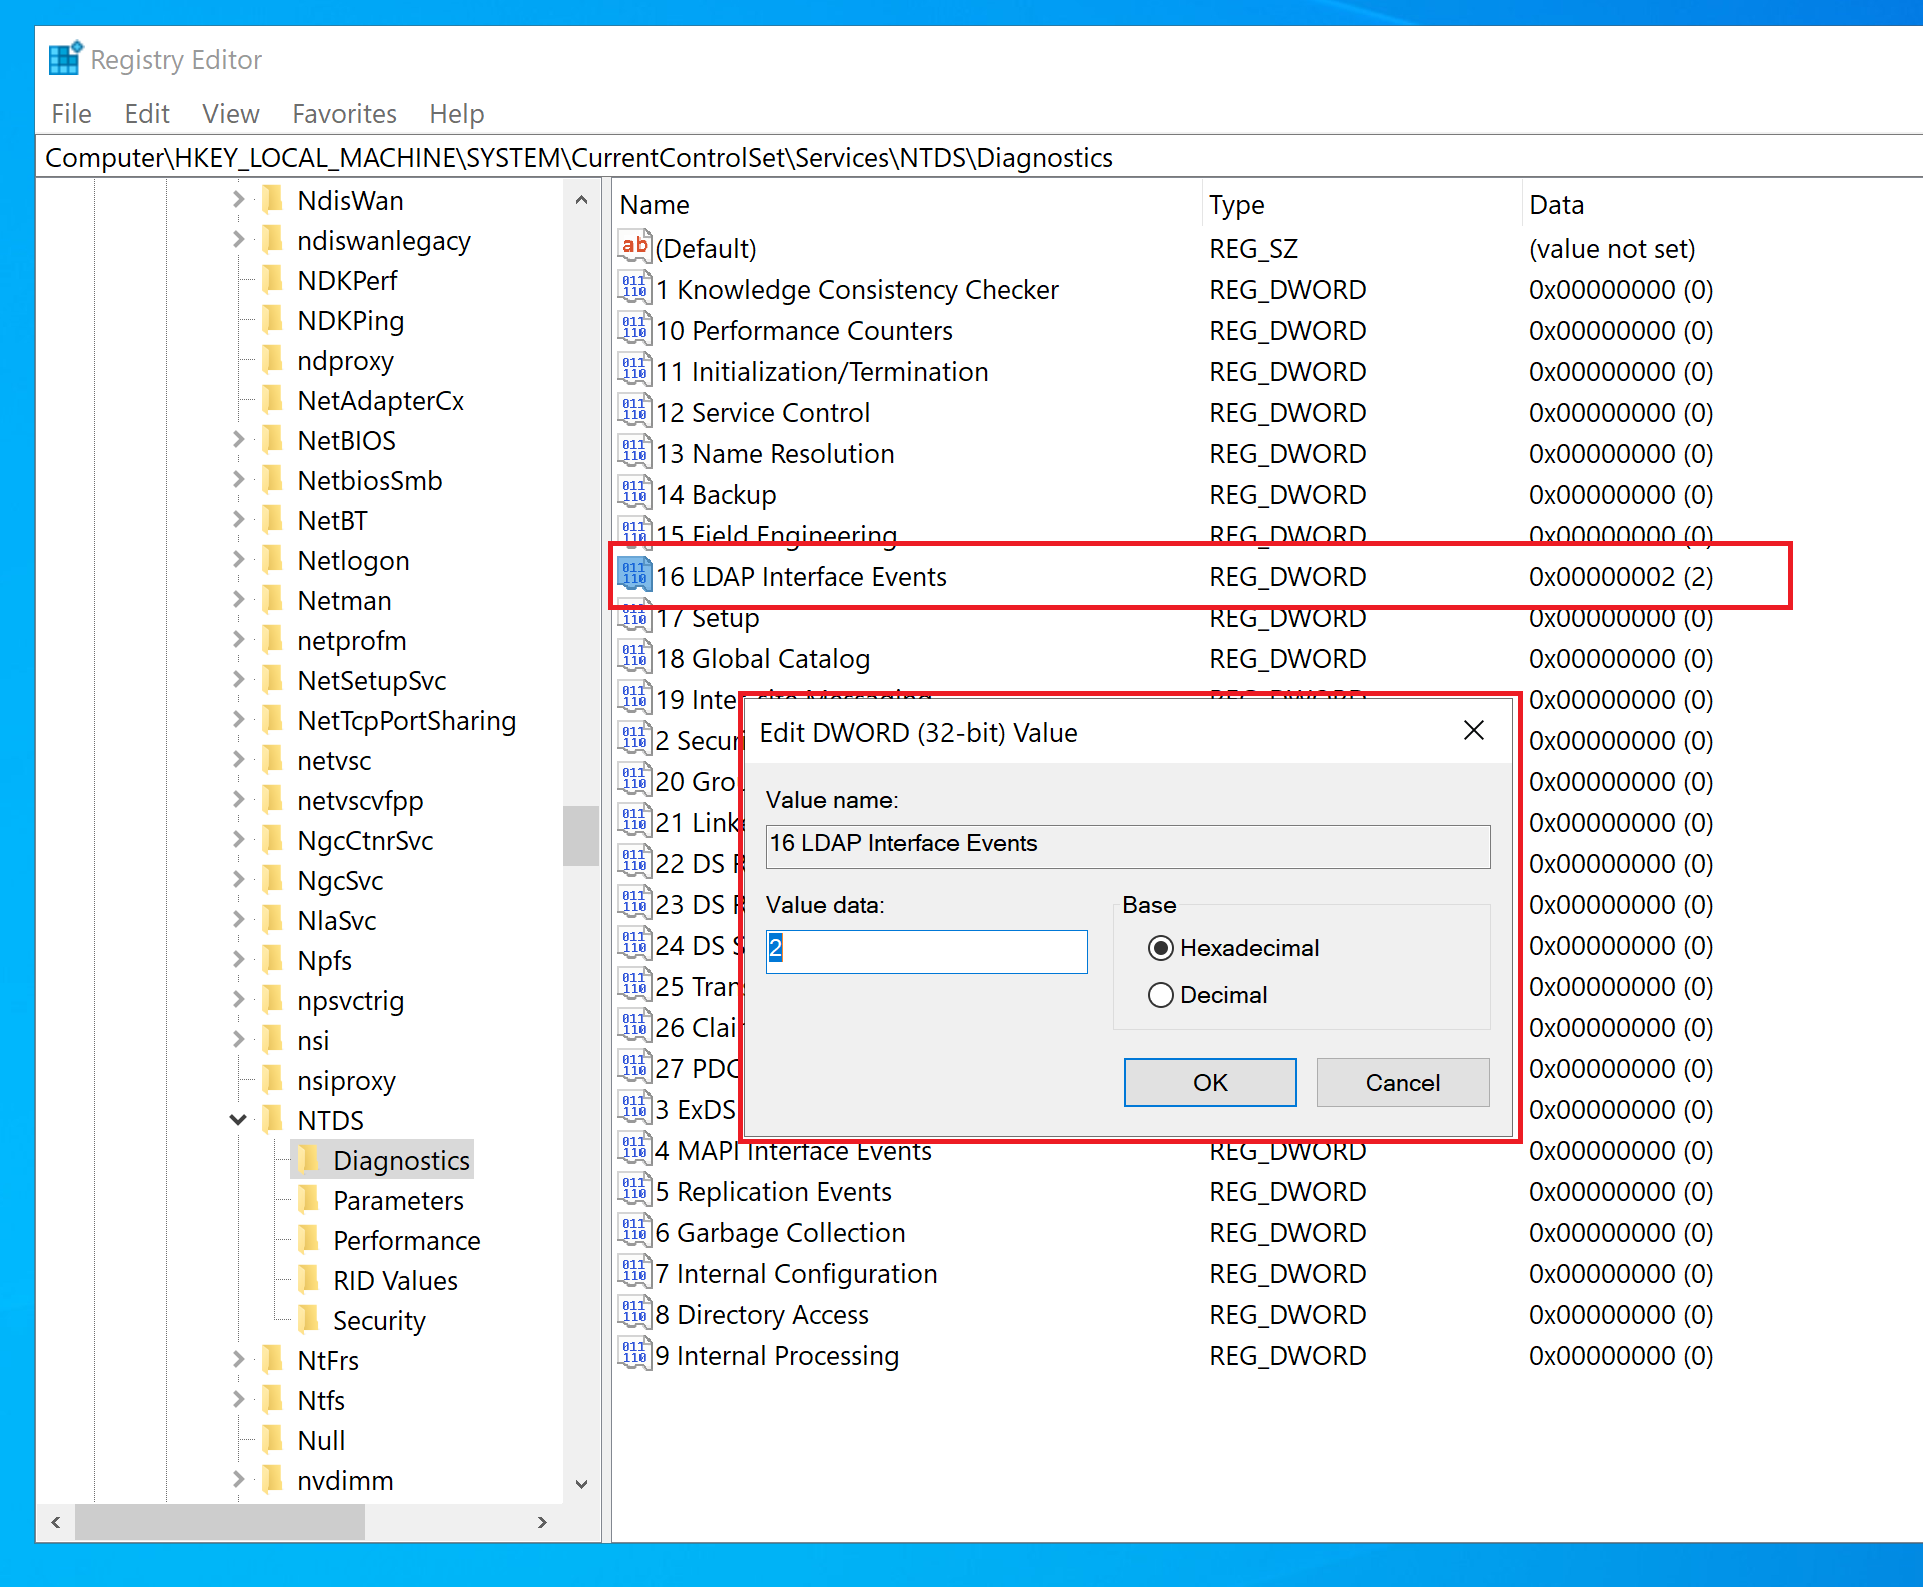
Task: Expand the NetBT tree node
Action: [238, 519]
